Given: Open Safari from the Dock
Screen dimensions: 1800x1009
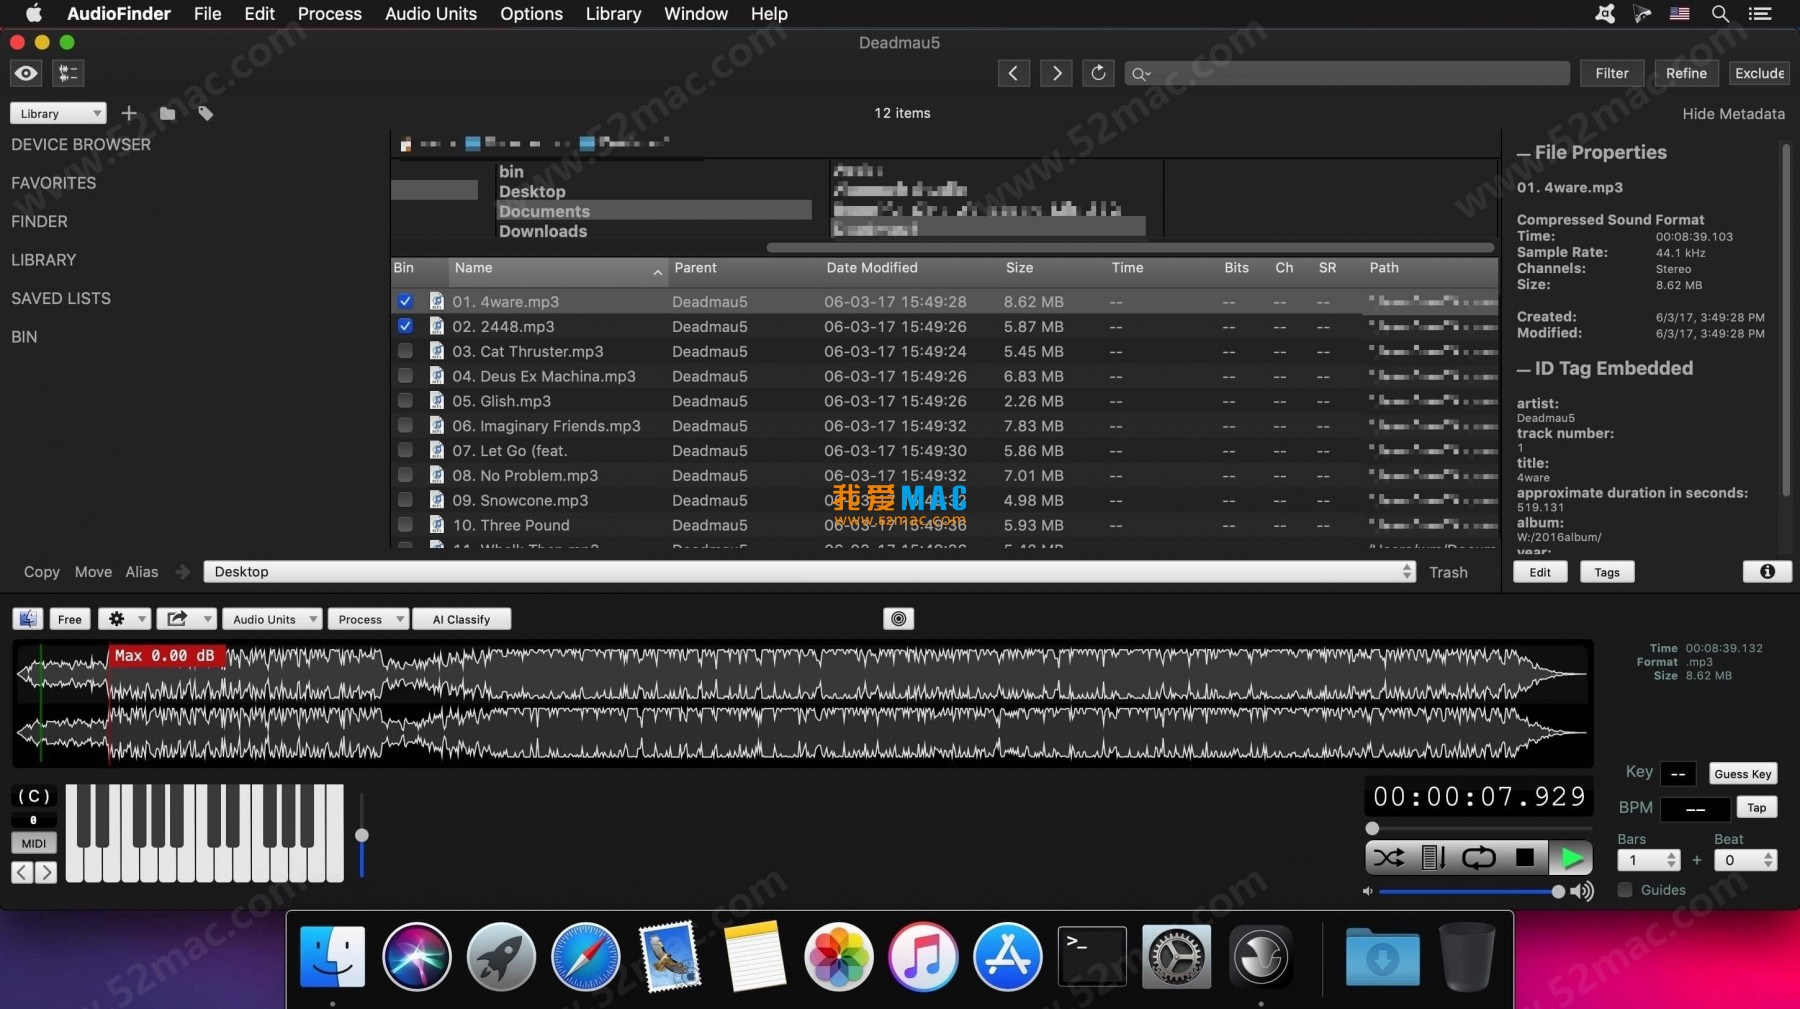Looking at the screenshot, I should coord(585,957).
